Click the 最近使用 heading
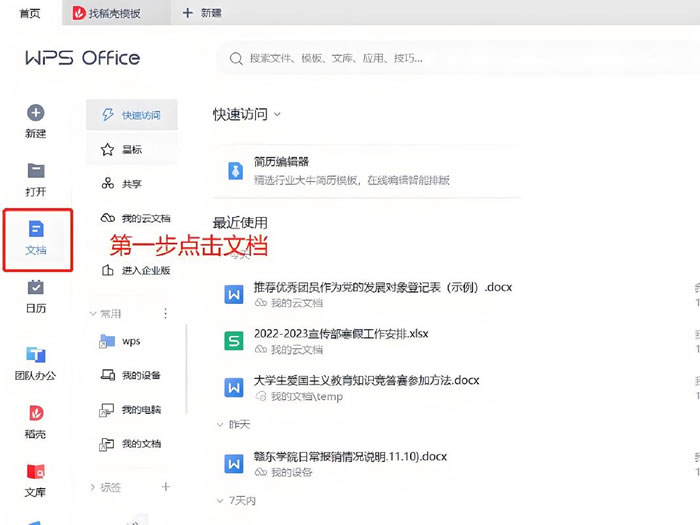Image resolution: width=700 pixels, height=525 pixels. tap(240, 223)
